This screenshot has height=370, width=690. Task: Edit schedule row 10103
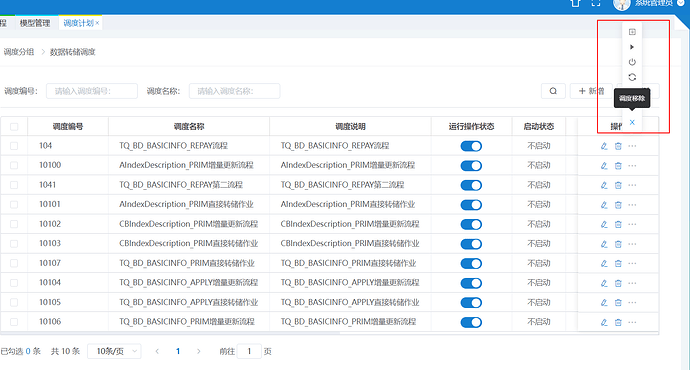pos(604,244)
